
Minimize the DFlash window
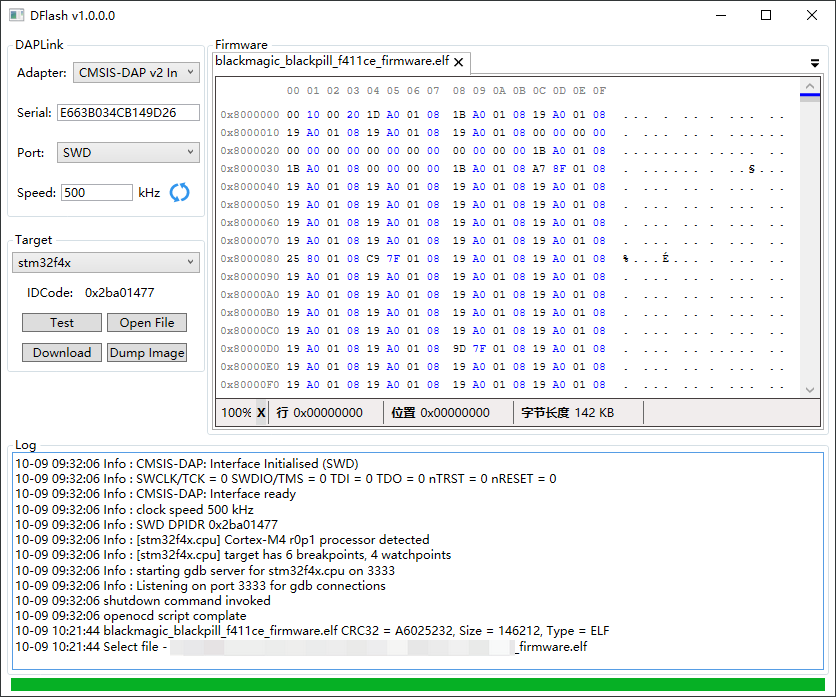pos(720,15)
